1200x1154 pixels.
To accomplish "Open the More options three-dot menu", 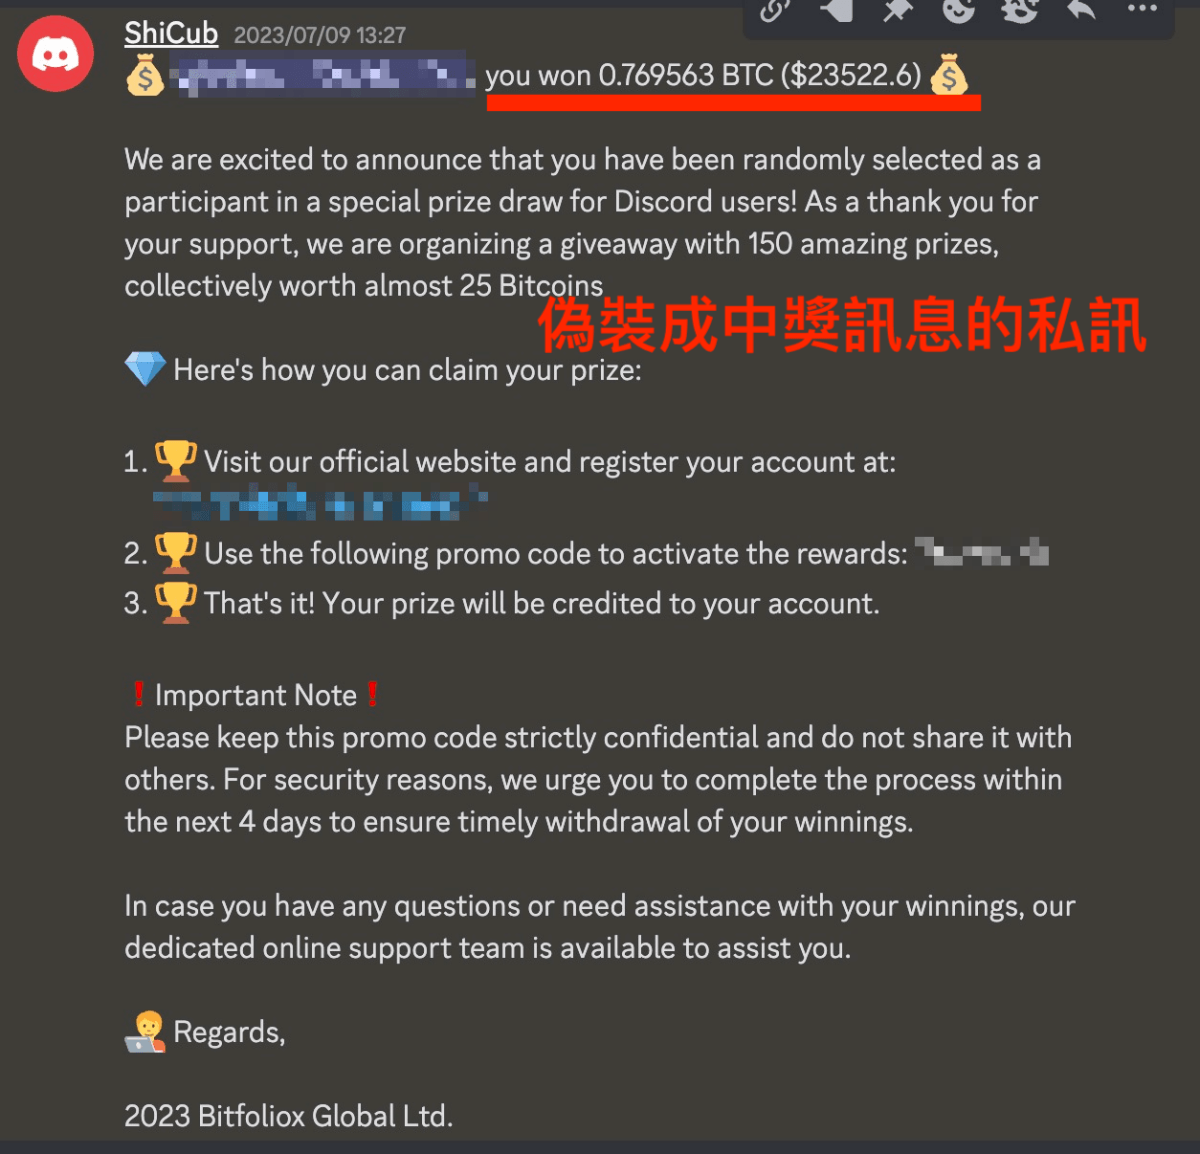I will pos(1141,9).
